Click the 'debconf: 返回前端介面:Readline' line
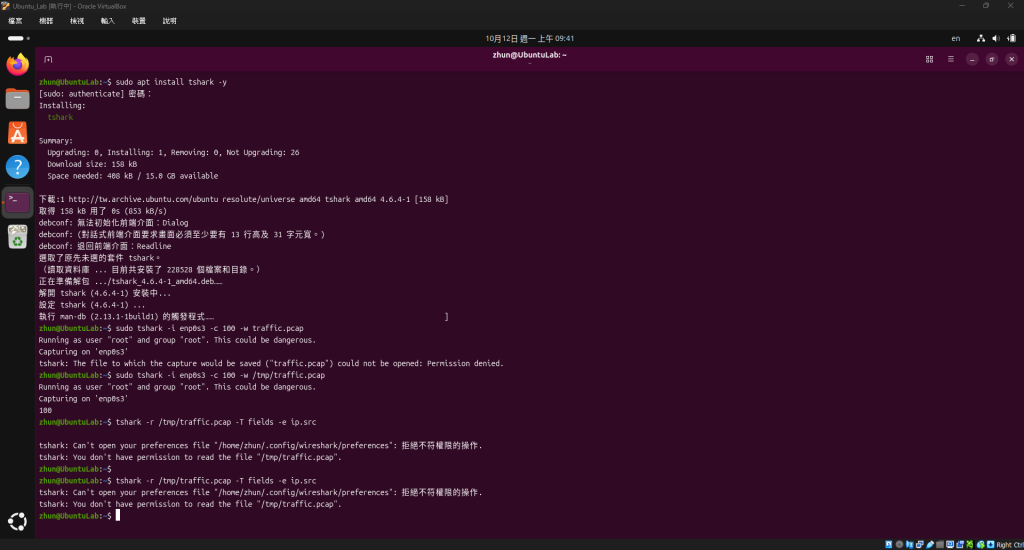Viewport: 1024px width, 550px height. pyautogui.click(x=105, y=246)
